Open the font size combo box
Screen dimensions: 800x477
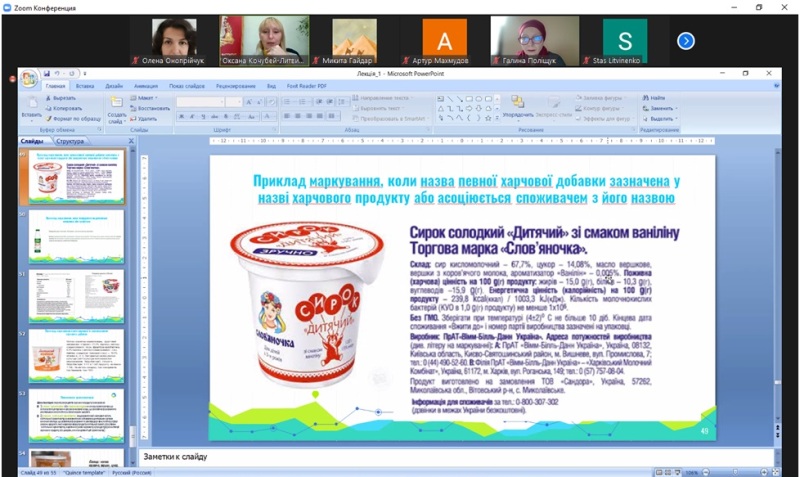[233, 102]
